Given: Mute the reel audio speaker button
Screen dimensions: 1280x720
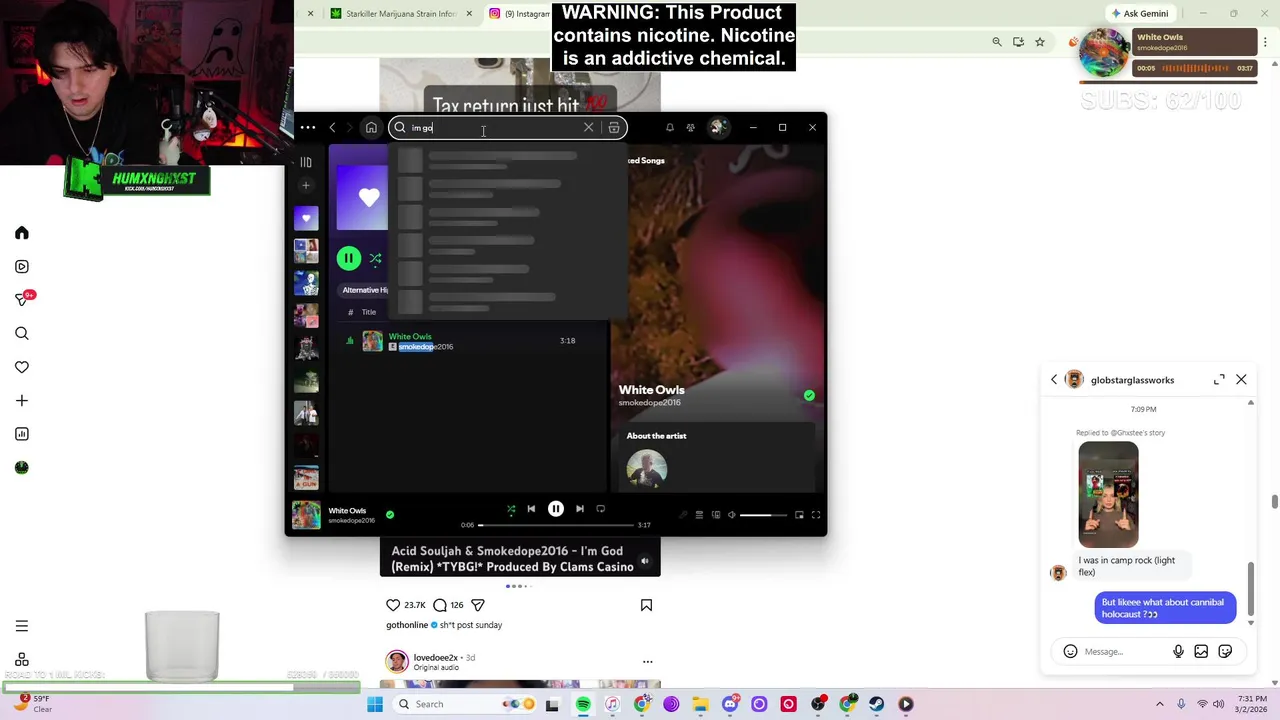Looking at the screenshot, I should [645, 562].
